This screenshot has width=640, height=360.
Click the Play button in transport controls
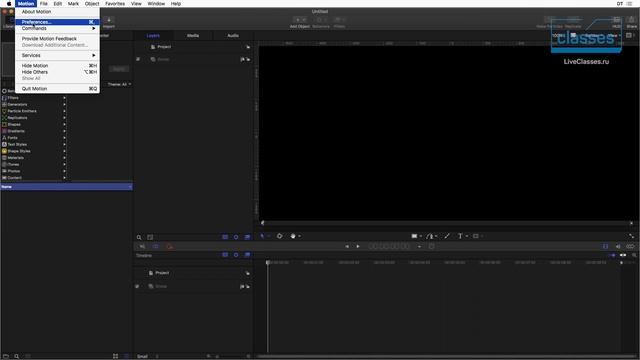tap(358, 247)
